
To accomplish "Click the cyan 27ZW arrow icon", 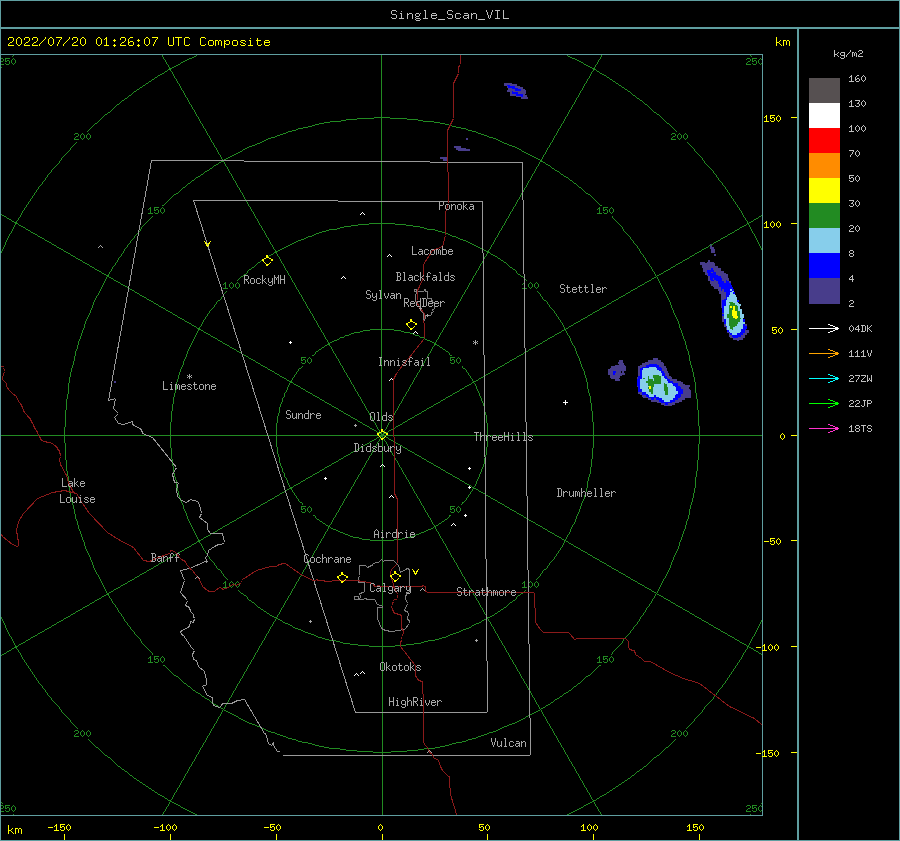I will pyautogui.click(x=824, y=378).
